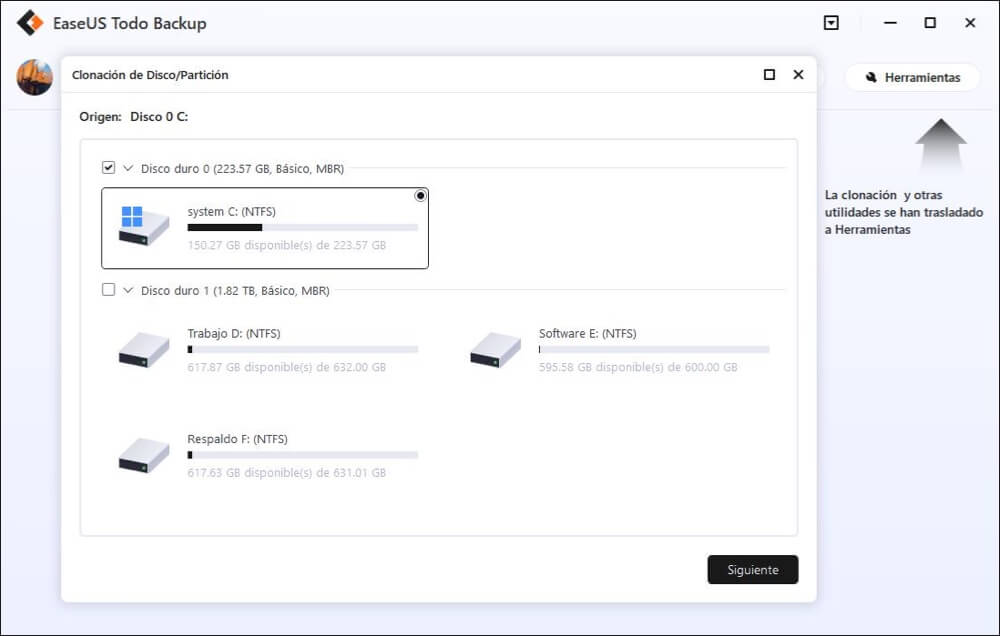Click the "Clonación de Disco/Partición" dialog title
This screenshot has height=636, width=1000.
(150, 75)
